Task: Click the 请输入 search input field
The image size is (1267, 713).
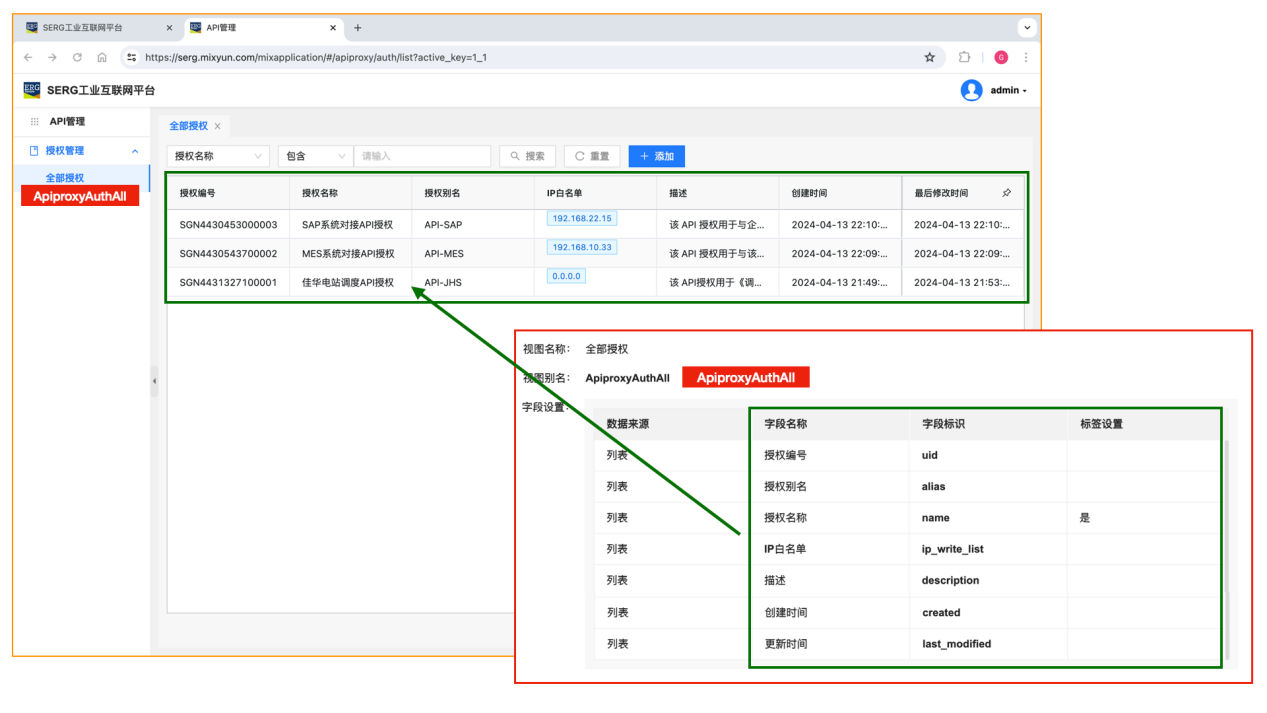Action: click(x=422, y=156)
